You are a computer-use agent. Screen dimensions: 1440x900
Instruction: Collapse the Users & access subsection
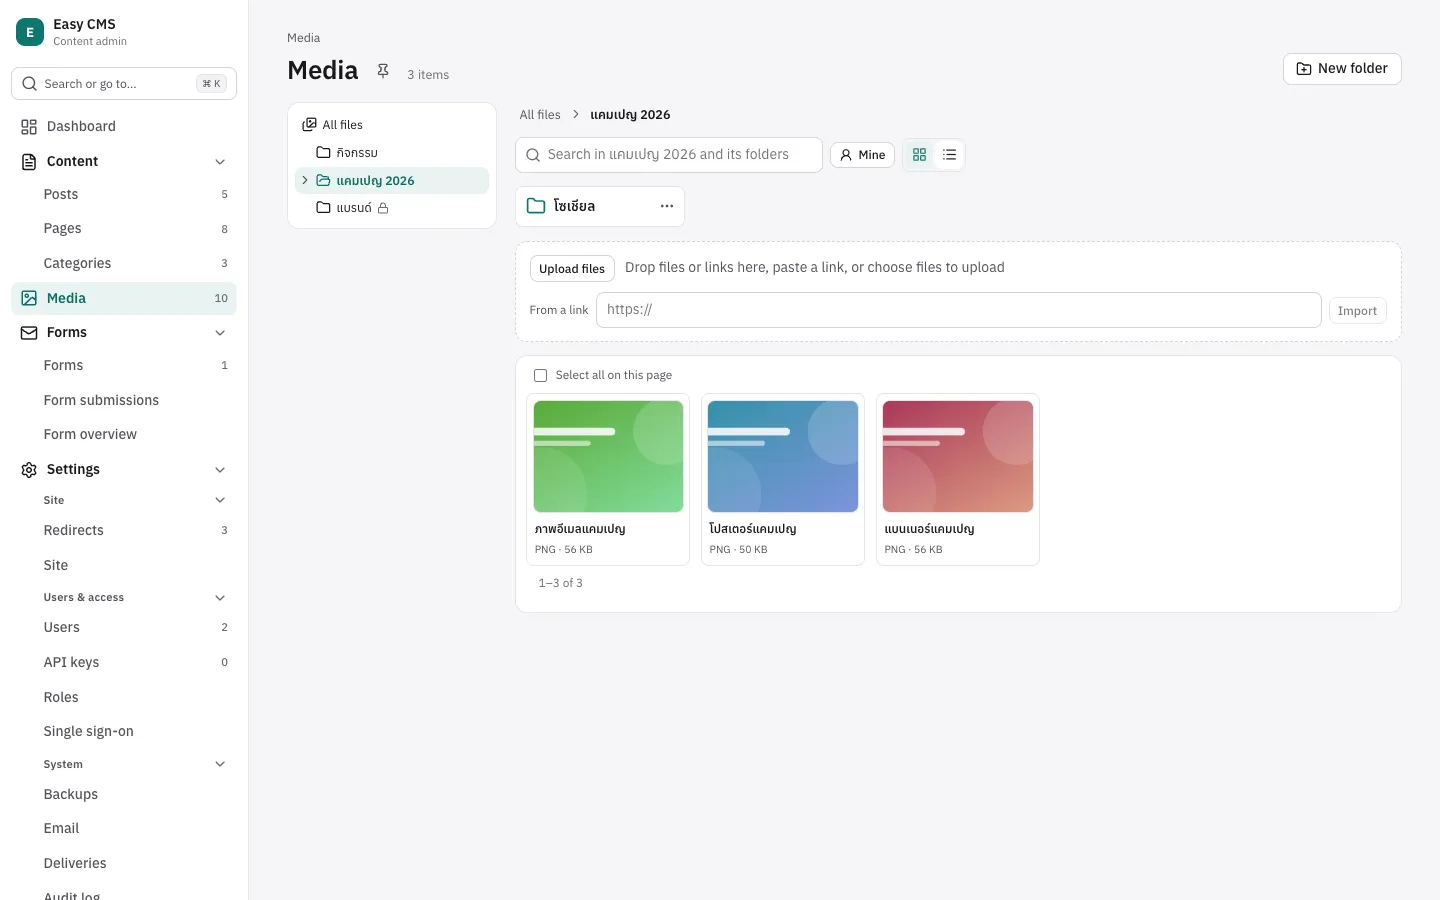pyautogui.click(x=220, y=598)
